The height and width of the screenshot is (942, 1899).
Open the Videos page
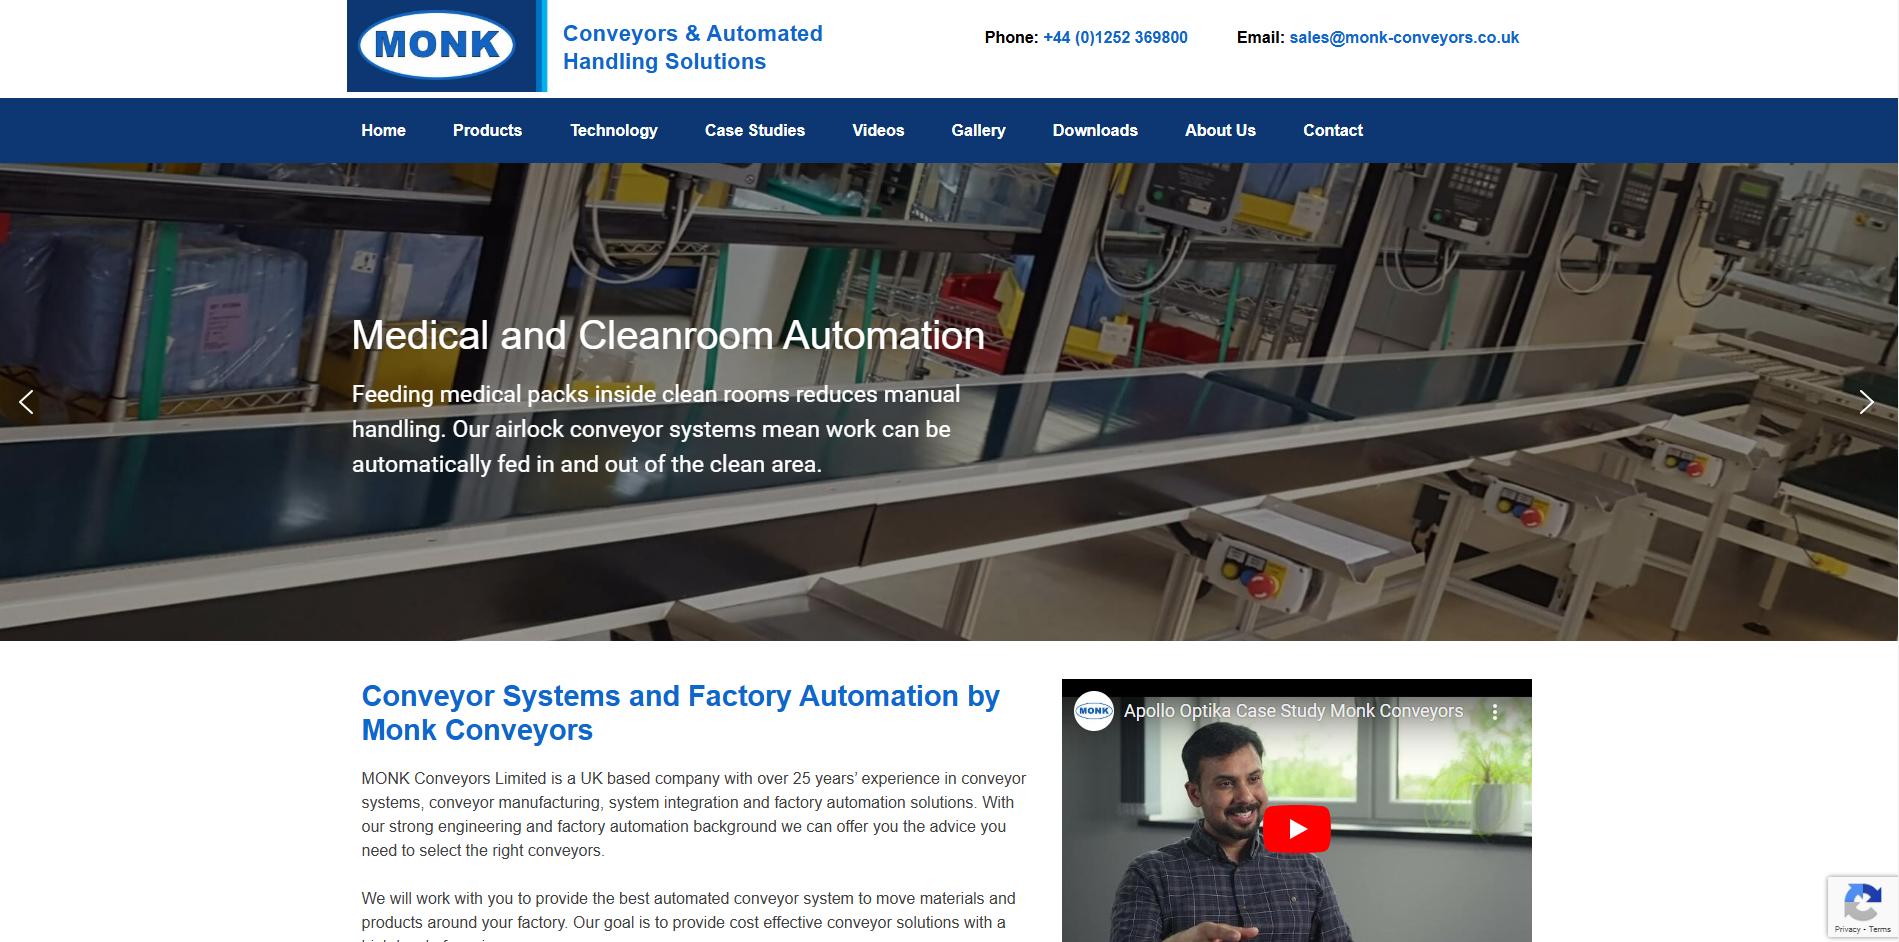pos(877,131)
